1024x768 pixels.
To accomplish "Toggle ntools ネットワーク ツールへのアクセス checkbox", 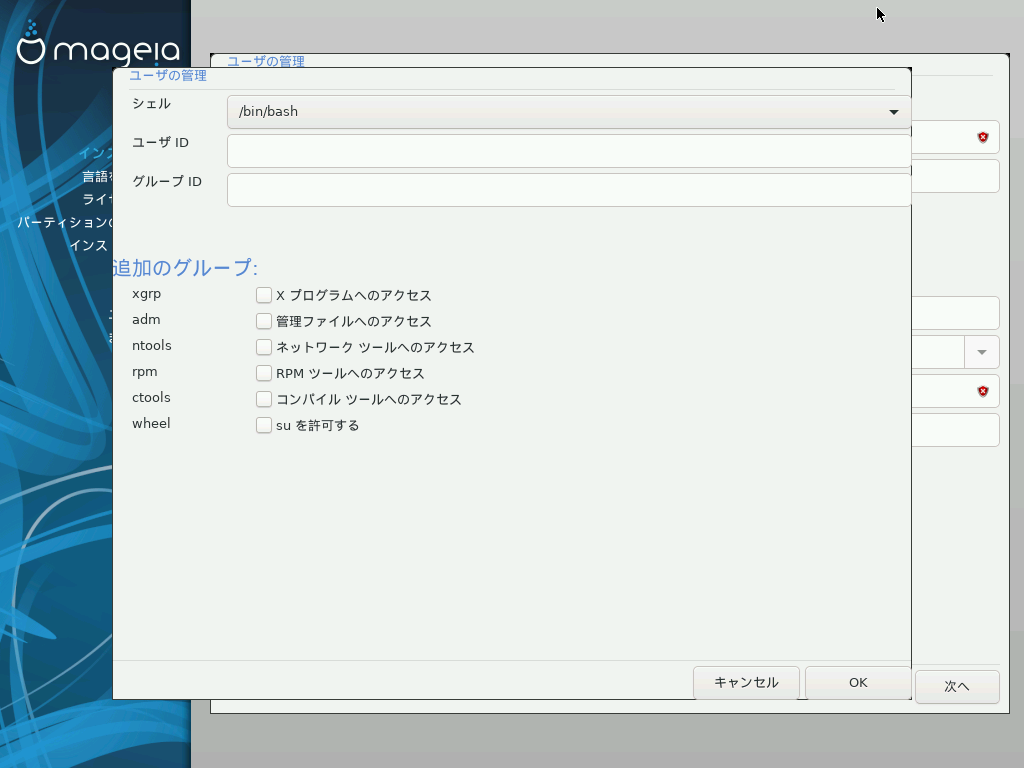I will point(264,347).
